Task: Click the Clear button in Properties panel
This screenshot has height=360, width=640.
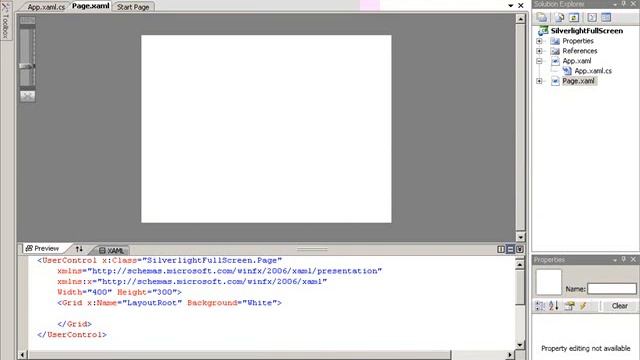Action: coord(619,306)
